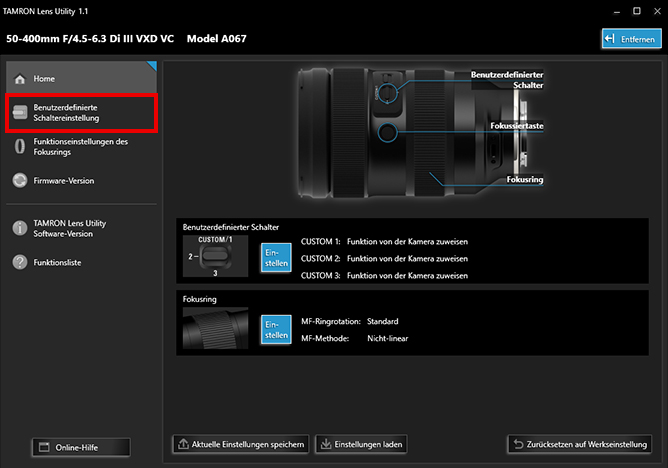Click the CUSTOM switch thumbnail image
The height and width of the screenshot is (468, 668).
pyautogui.click(x=215, y=256)
